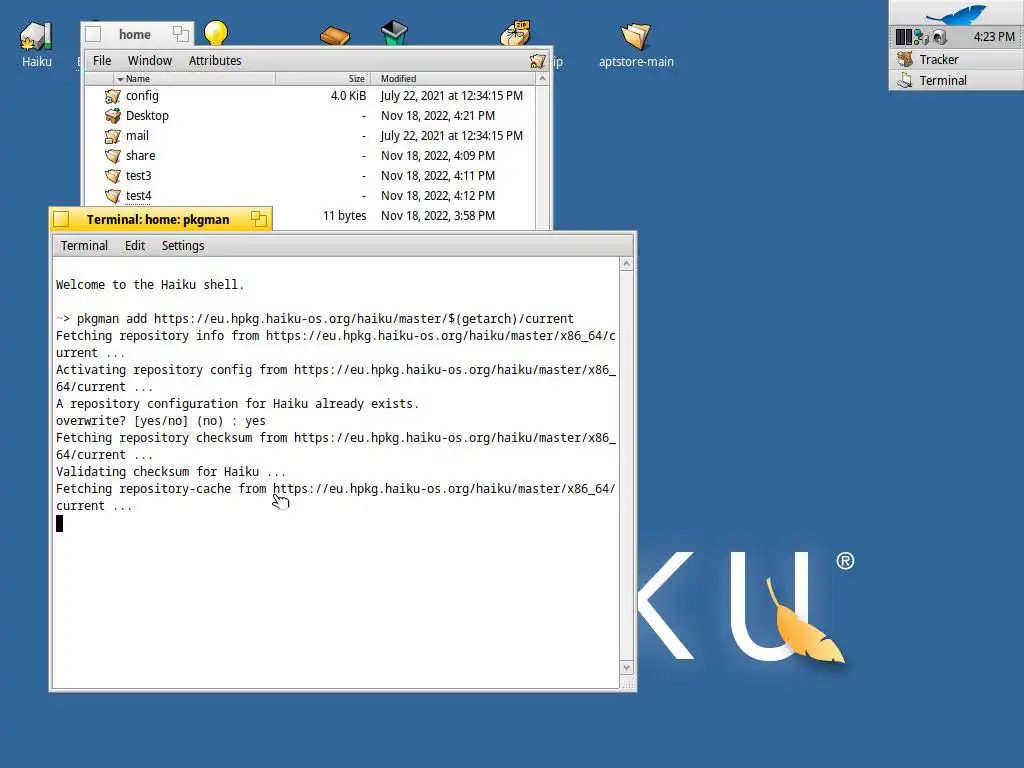Click the 'Nov 18, 2022, 4:21 PM' date for Desktop
The height and width of the screenshot is (768, 1024).
pyautogui.click(x=438, y=116)
